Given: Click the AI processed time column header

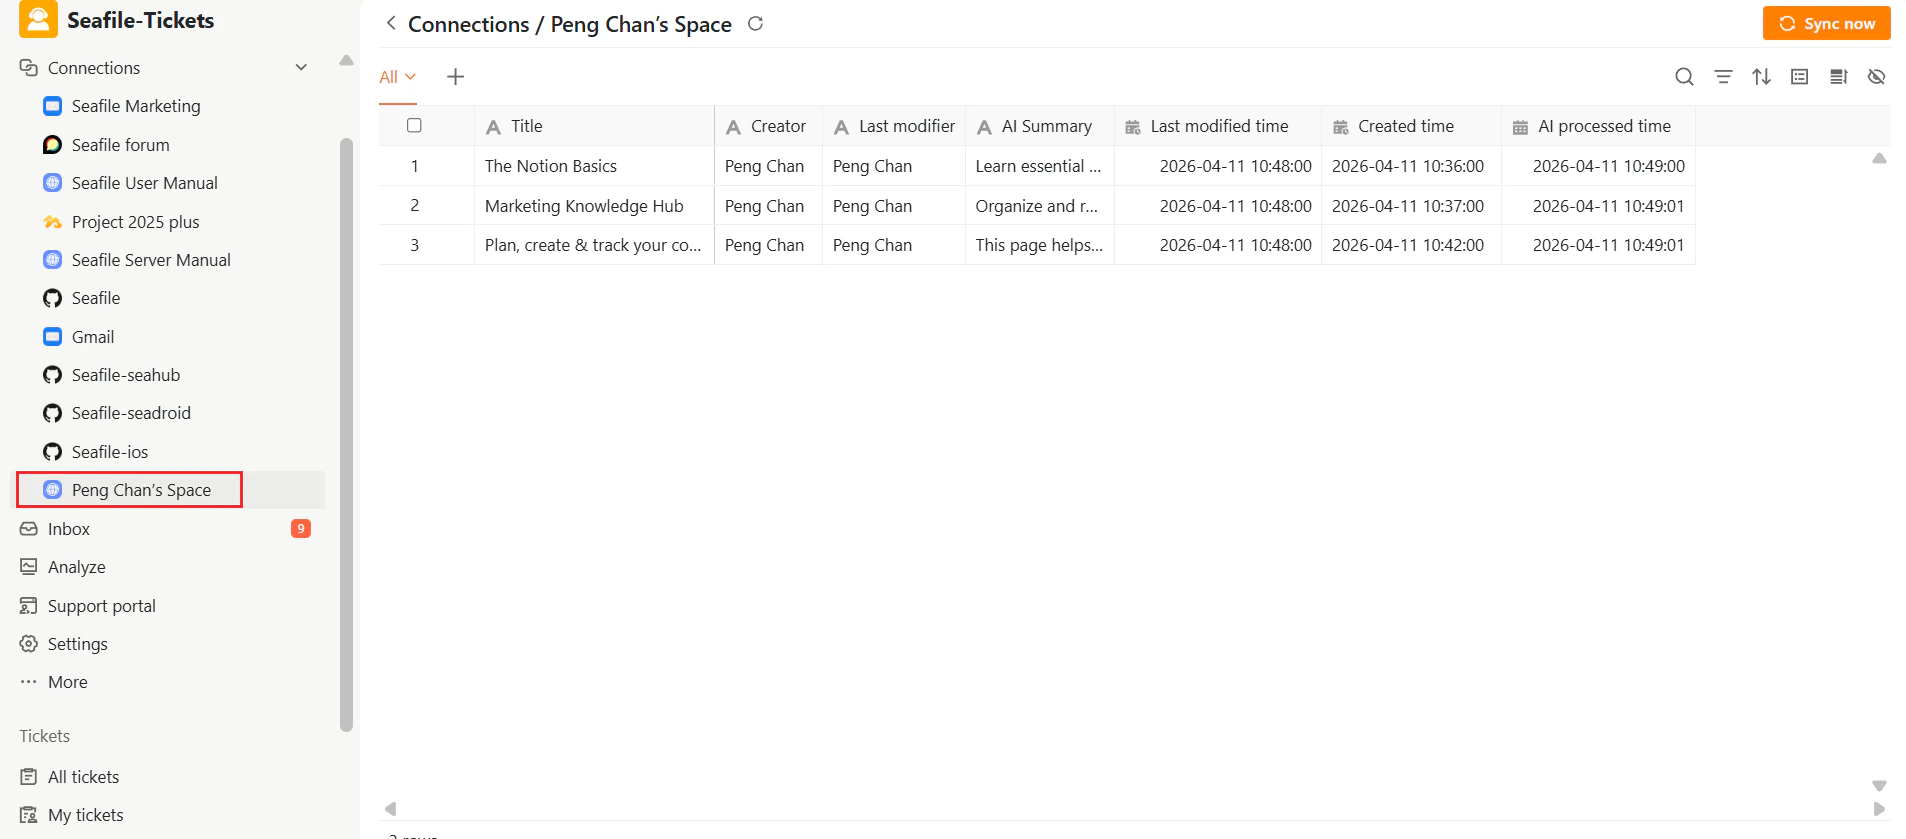Looking at the screenshot, I should (1598, 126).
